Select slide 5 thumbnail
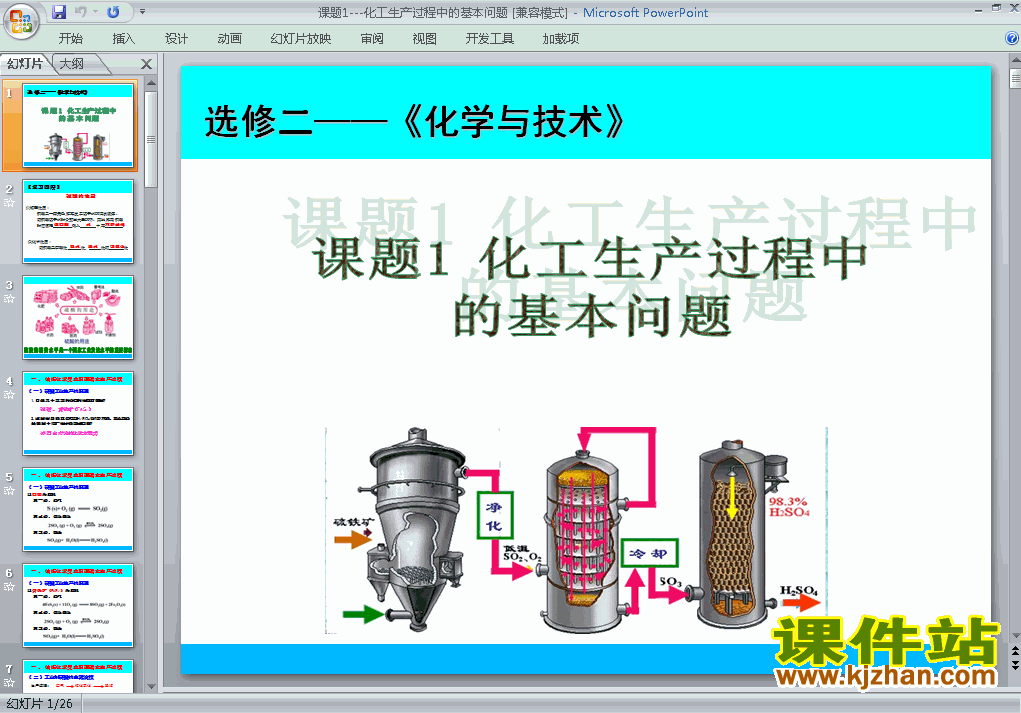 [78, 509]
